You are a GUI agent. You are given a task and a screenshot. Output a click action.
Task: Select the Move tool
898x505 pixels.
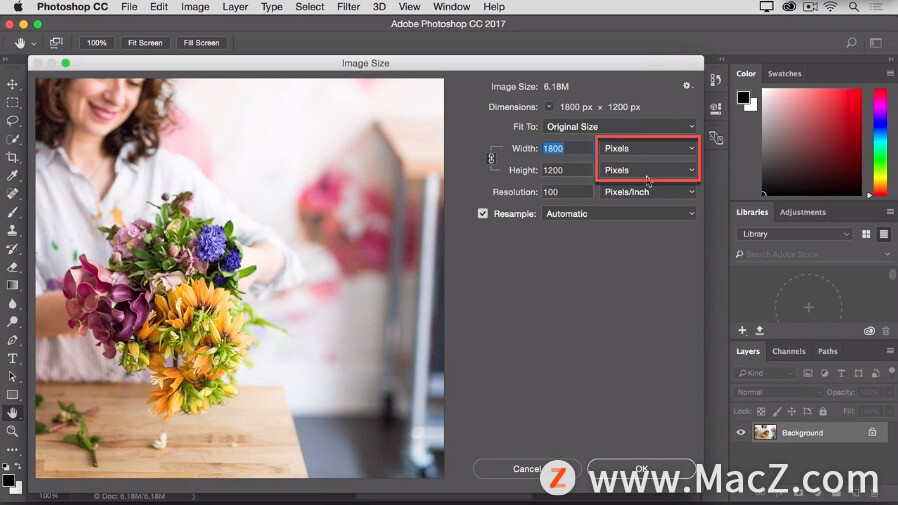click(12, 85)
